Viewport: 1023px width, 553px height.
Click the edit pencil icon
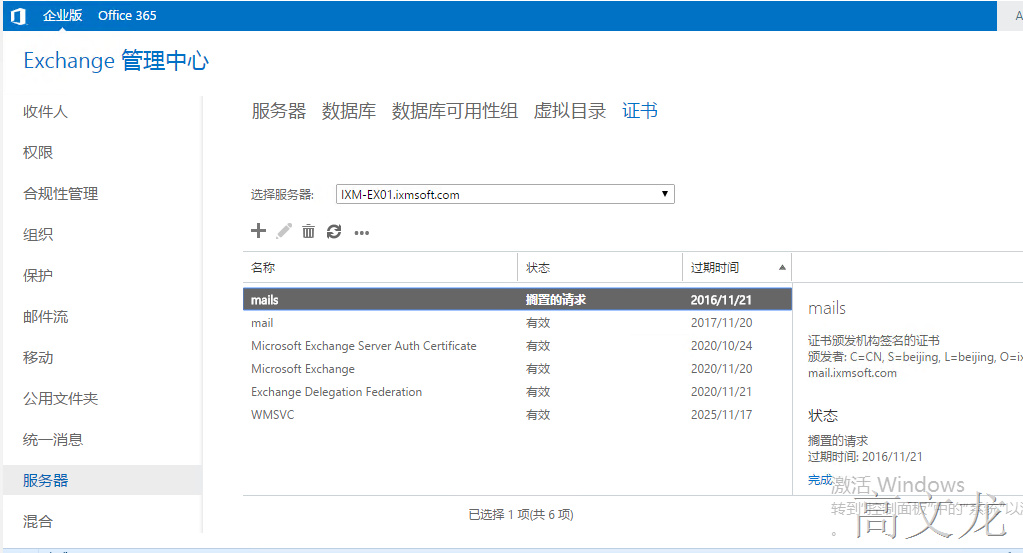(x=284, y=231)
